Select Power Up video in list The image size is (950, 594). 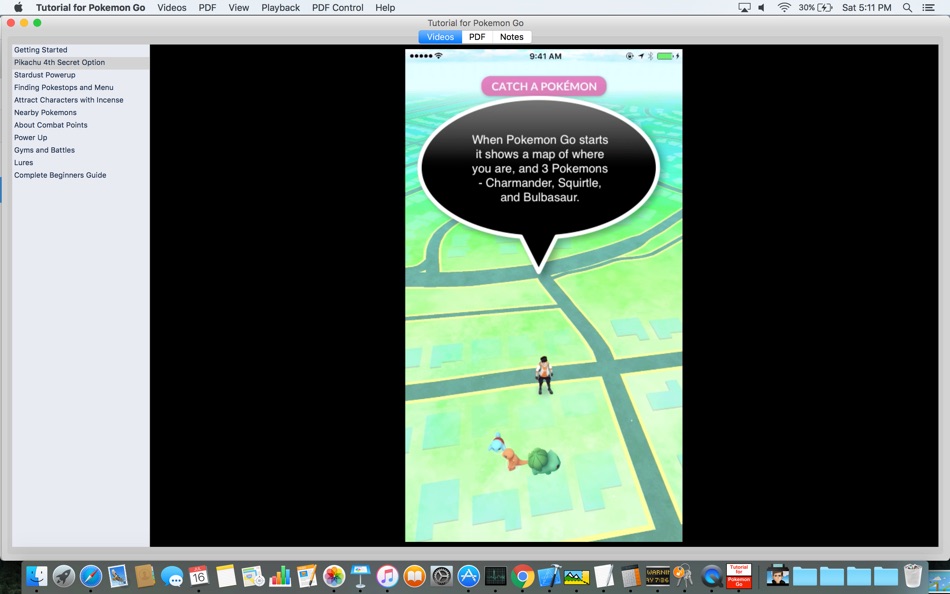tap(81, 138)
